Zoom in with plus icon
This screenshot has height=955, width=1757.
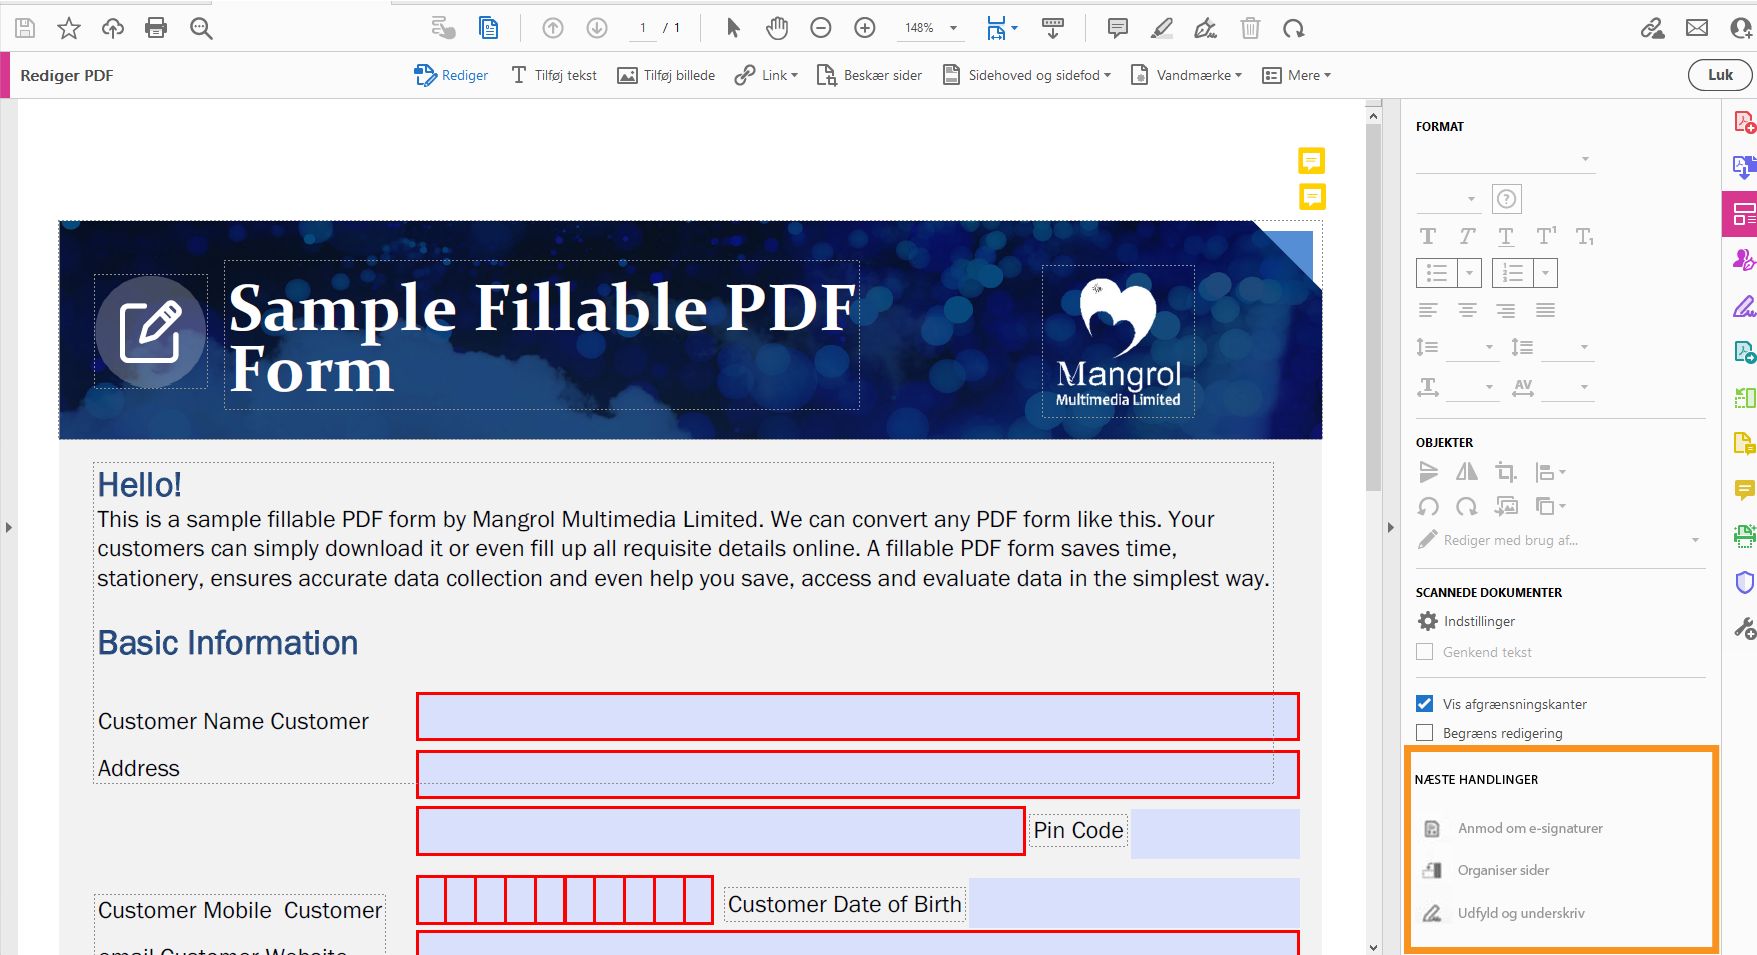point(865,28)
